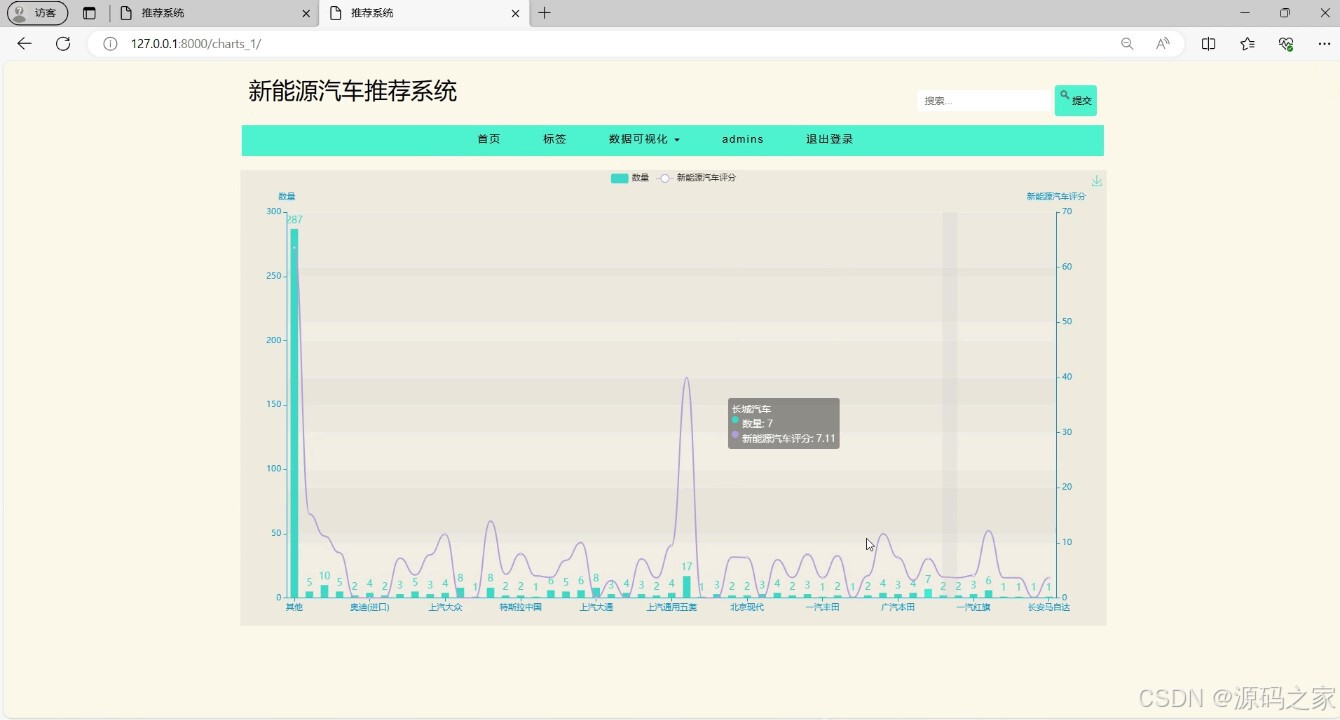
Task: Expand the 数据可视化 dropdown menu
Action: [x=644, y=139]
